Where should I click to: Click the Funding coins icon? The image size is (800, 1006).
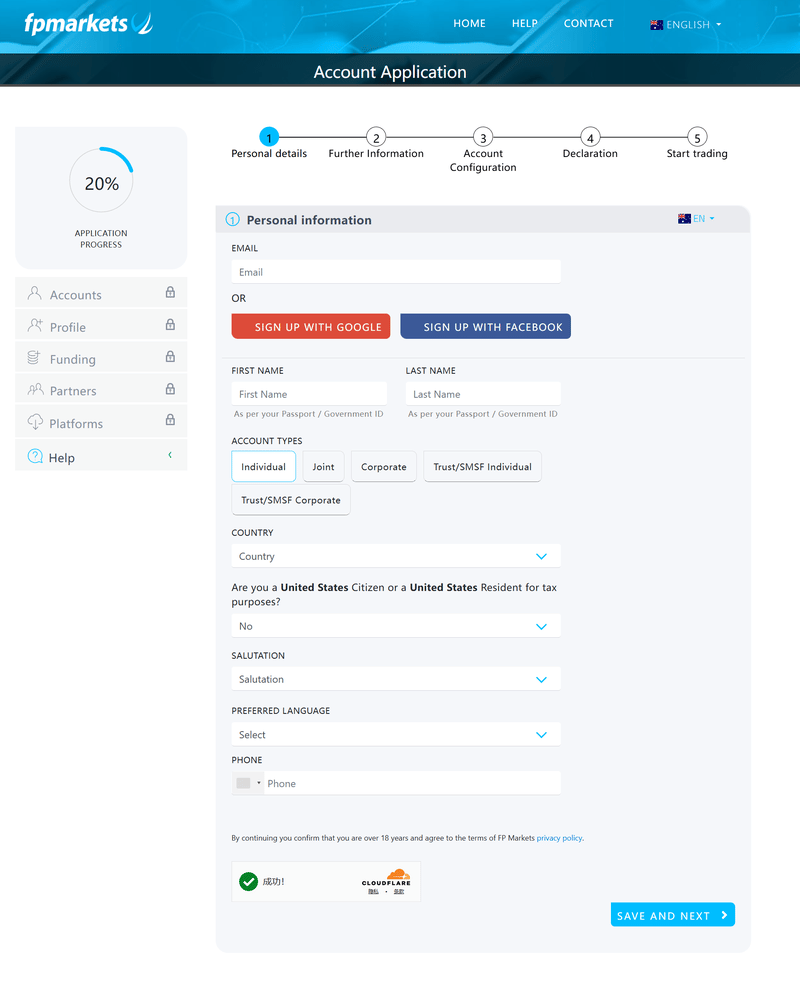tap(35, 358)
